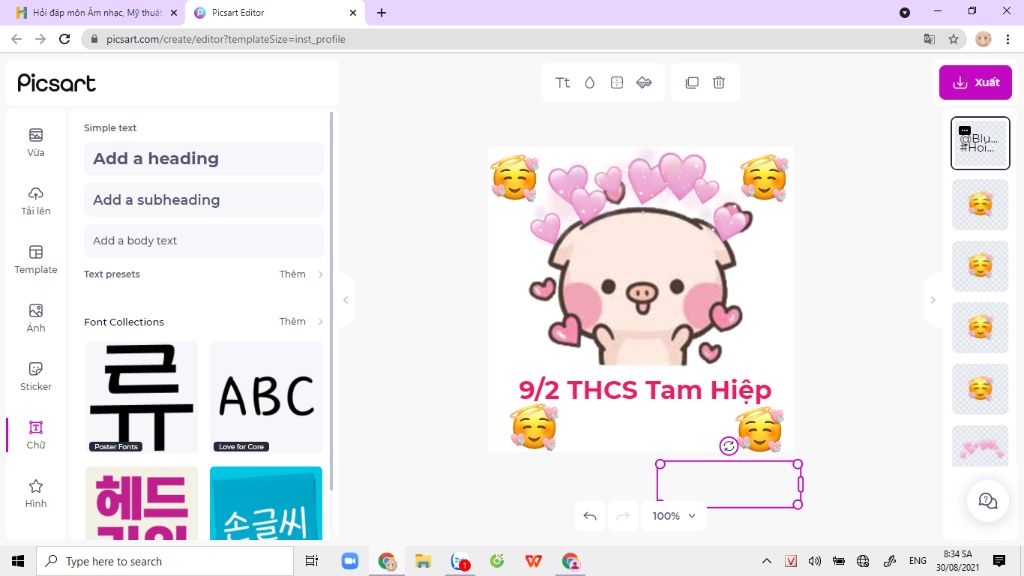Collapse the right layers panel

933,300
